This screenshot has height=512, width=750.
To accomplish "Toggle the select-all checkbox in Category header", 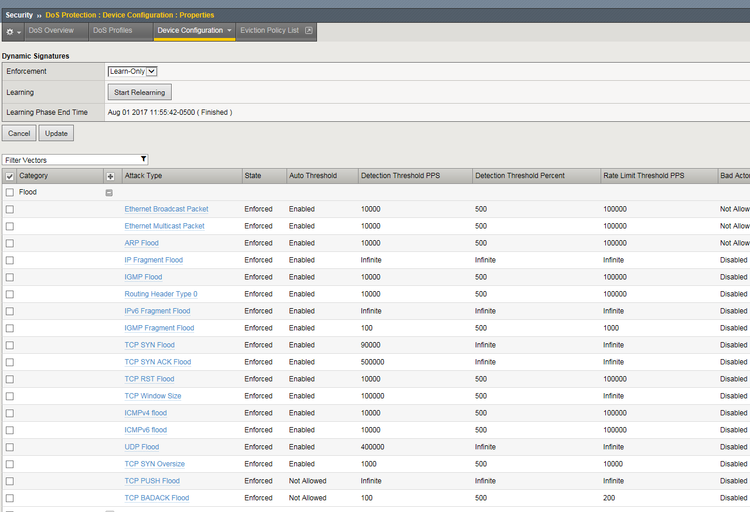I will (x=10, y=176).
